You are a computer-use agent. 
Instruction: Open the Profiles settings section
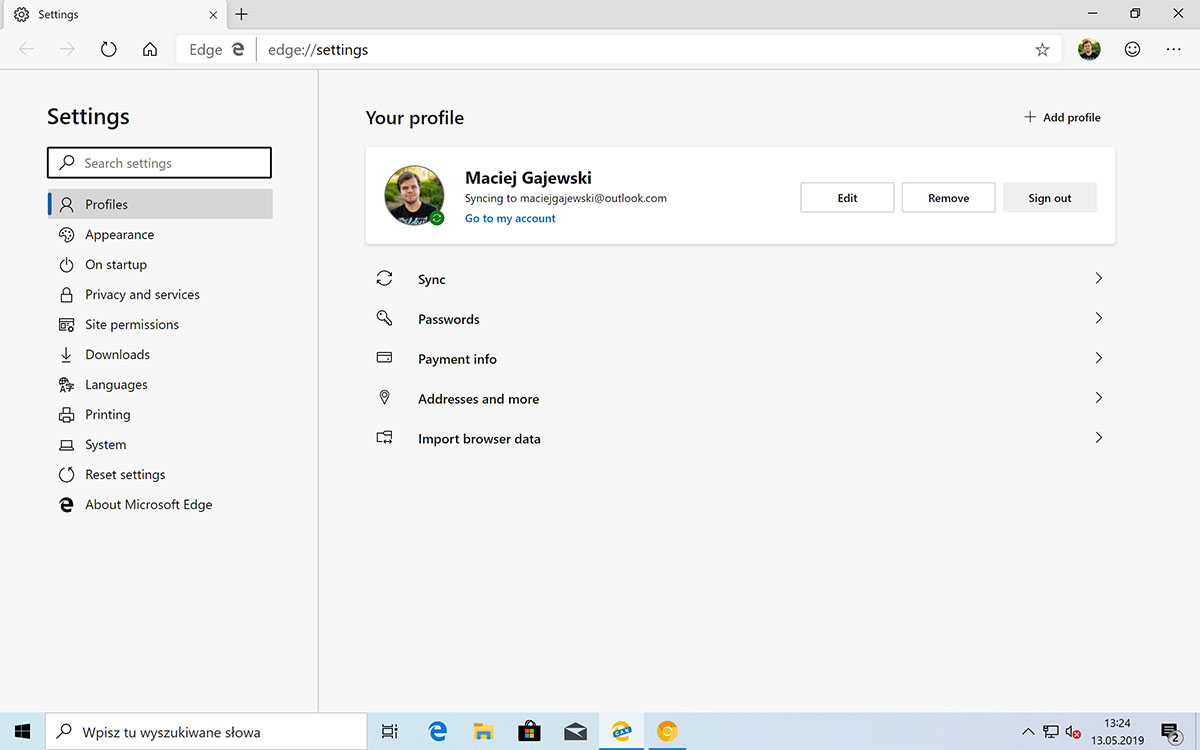pyautogui.click(x=160, y=204)
